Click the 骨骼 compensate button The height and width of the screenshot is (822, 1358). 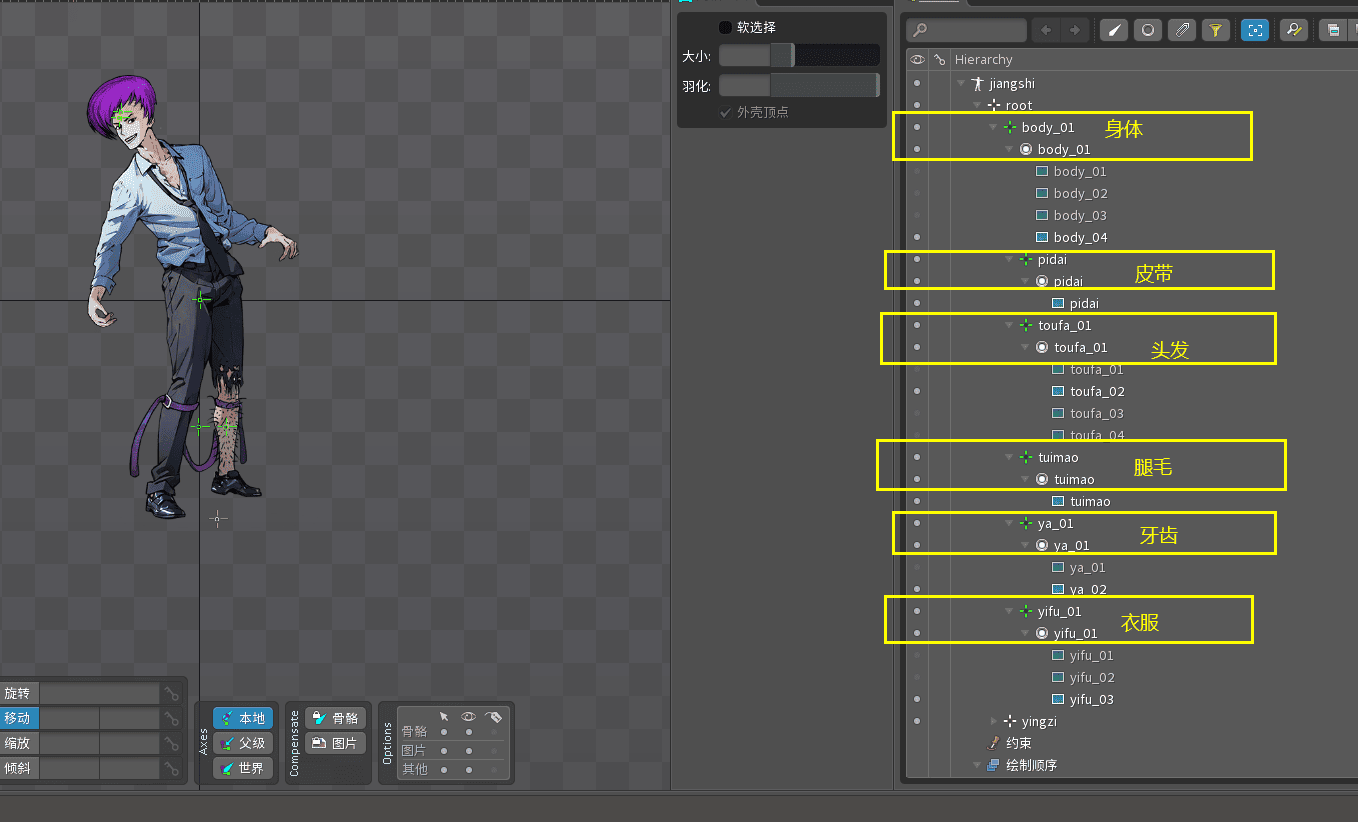pyautogui.click(x=335, y=718)
